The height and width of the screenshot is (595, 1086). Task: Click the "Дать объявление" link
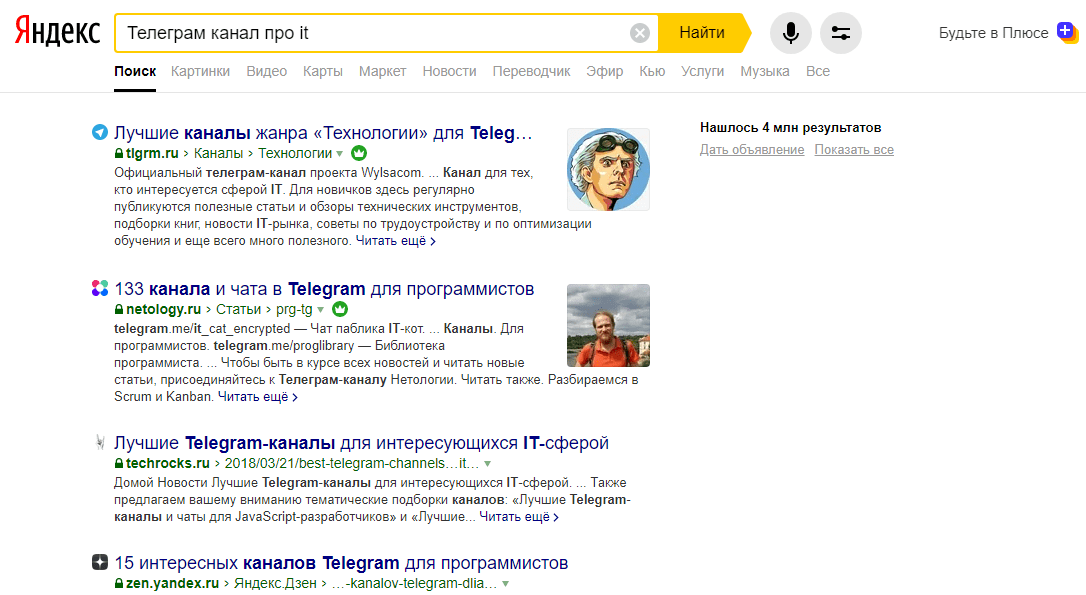pyautogui.click(x=751, y=150)
